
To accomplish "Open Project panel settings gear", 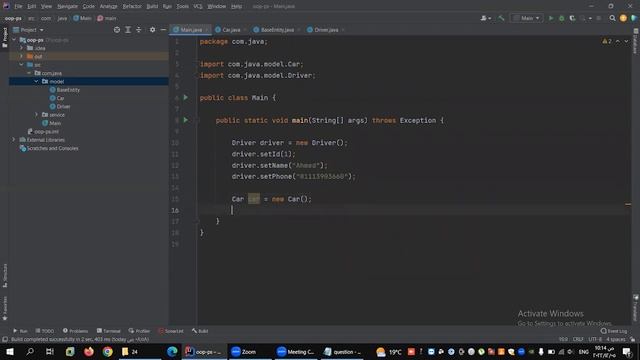I will 152,30.
